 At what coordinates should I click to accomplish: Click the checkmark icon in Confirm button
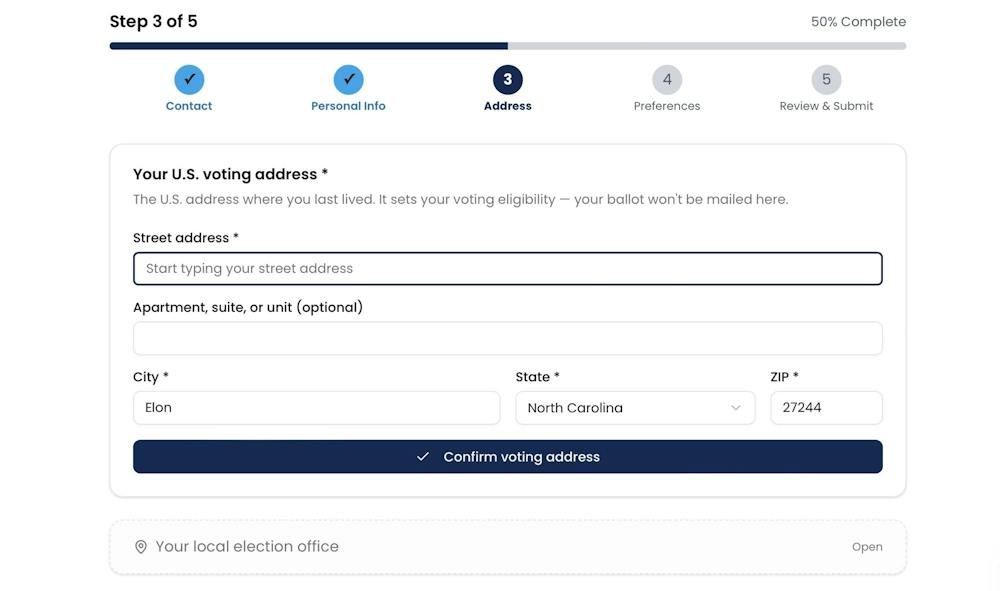click(x=423, y=456)
